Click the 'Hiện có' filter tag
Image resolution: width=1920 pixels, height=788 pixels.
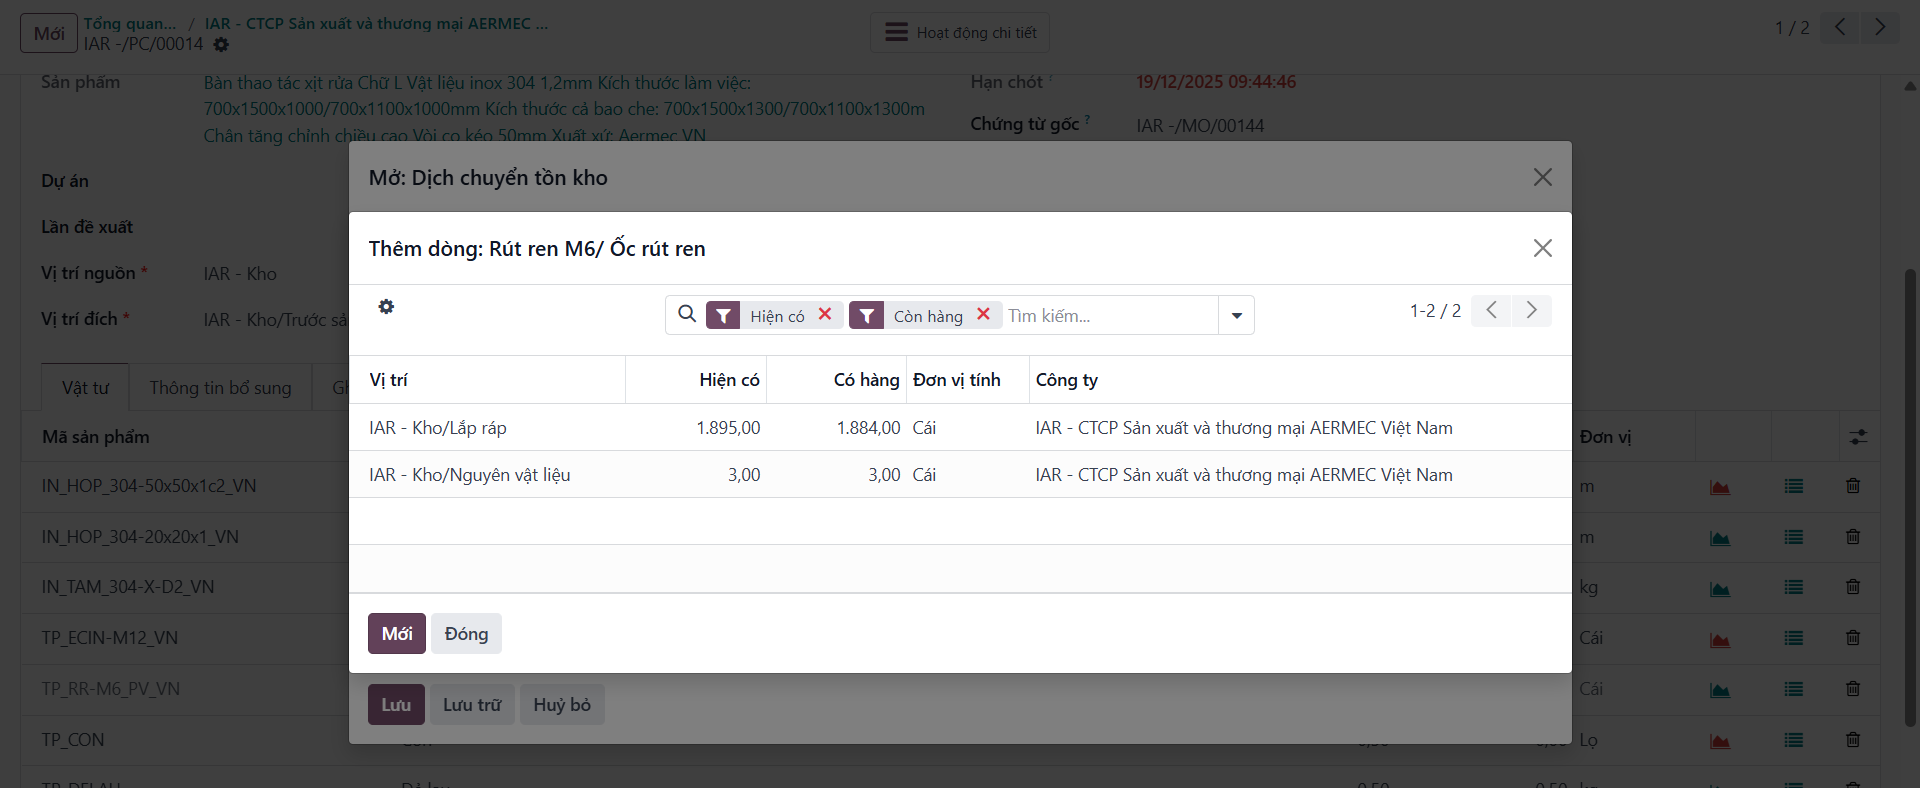click(x=777, y=316)
